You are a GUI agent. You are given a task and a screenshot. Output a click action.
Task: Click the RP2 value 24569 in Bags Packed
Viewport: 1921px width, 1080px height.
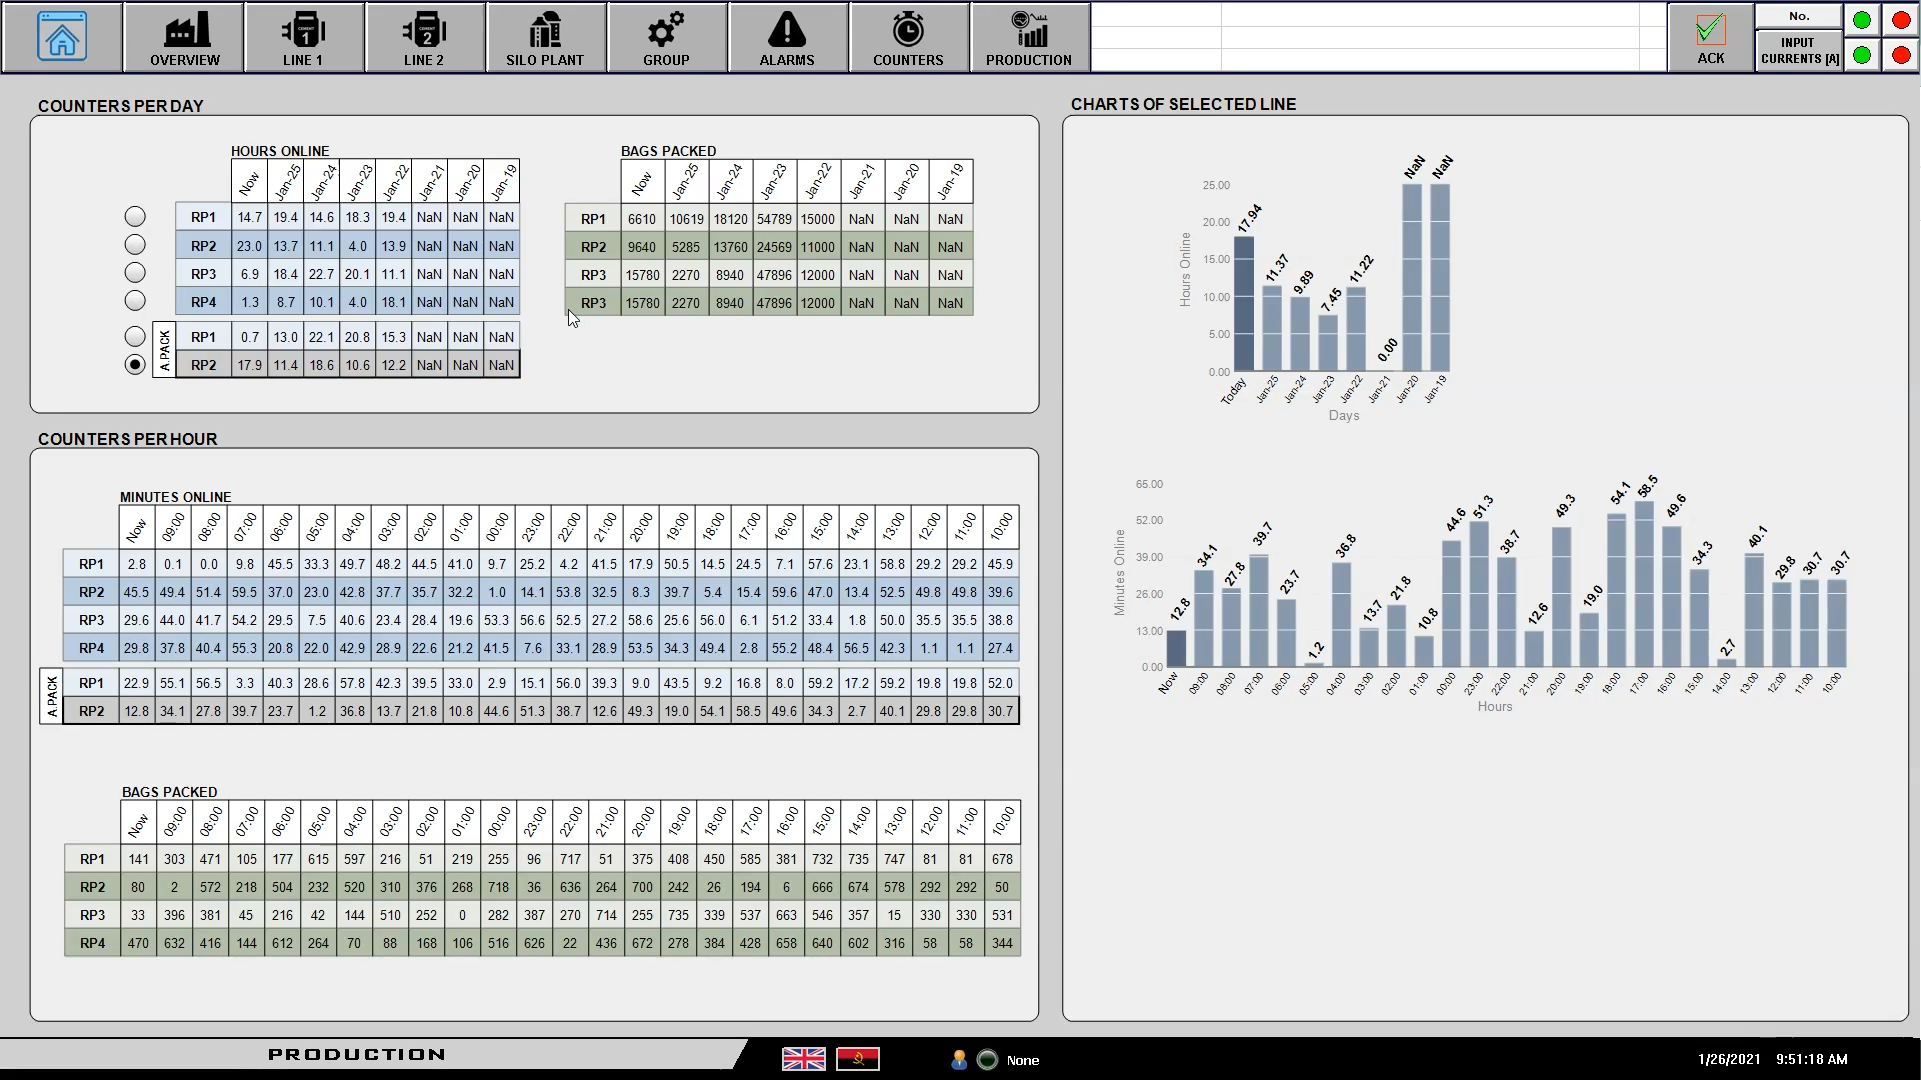tap(774, 247)
